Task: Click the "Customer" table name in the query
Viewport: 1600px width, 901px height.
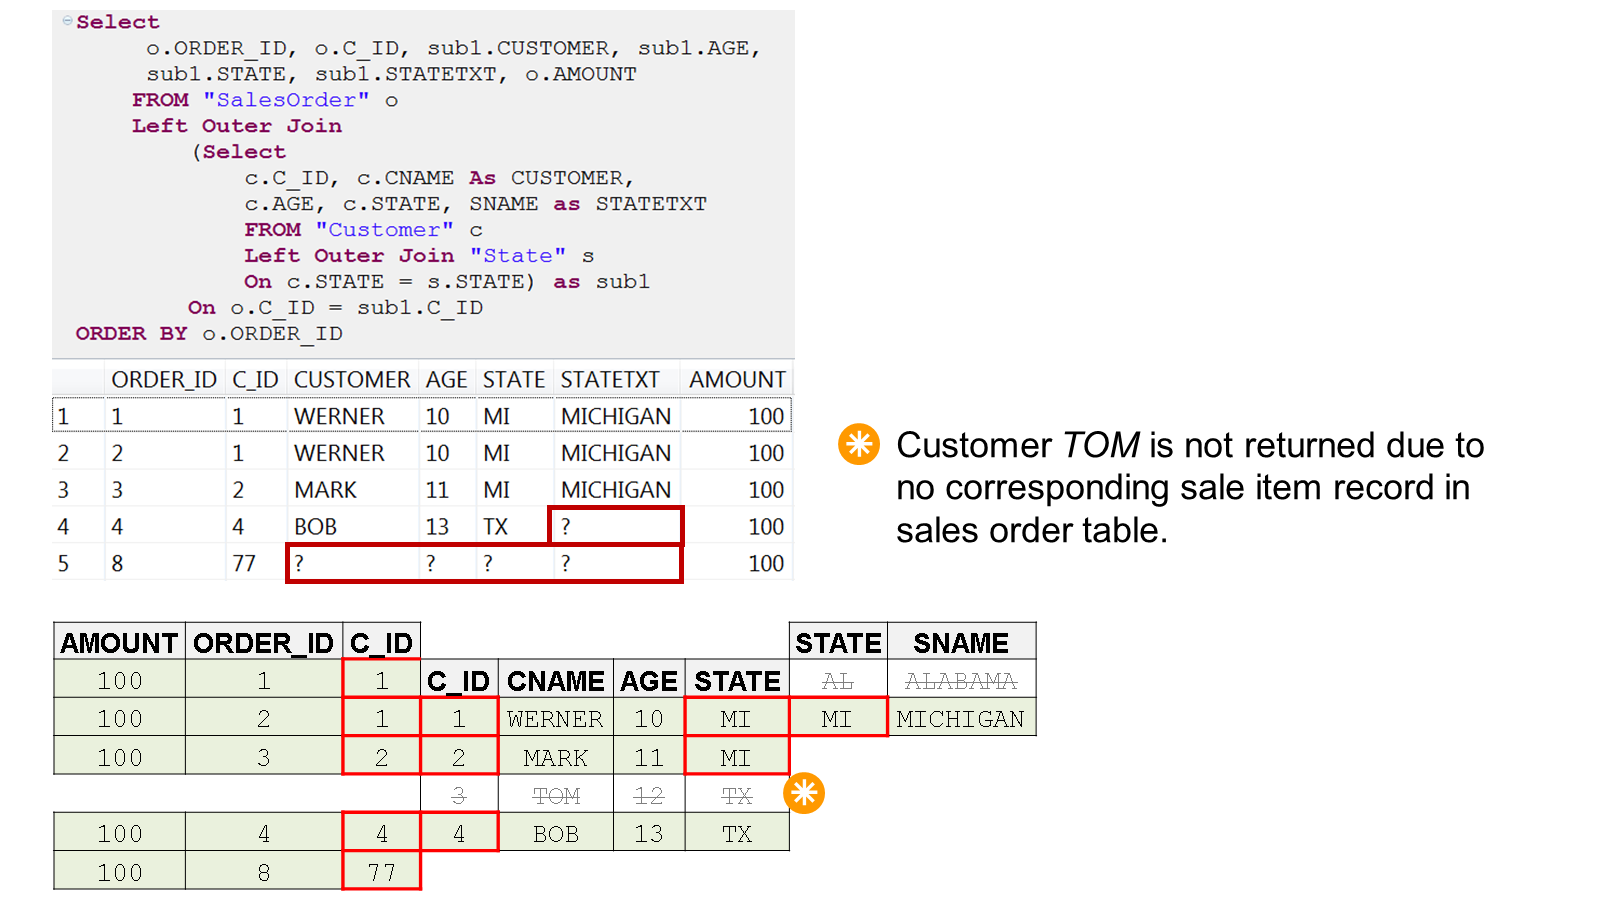Action: [384, 230]
